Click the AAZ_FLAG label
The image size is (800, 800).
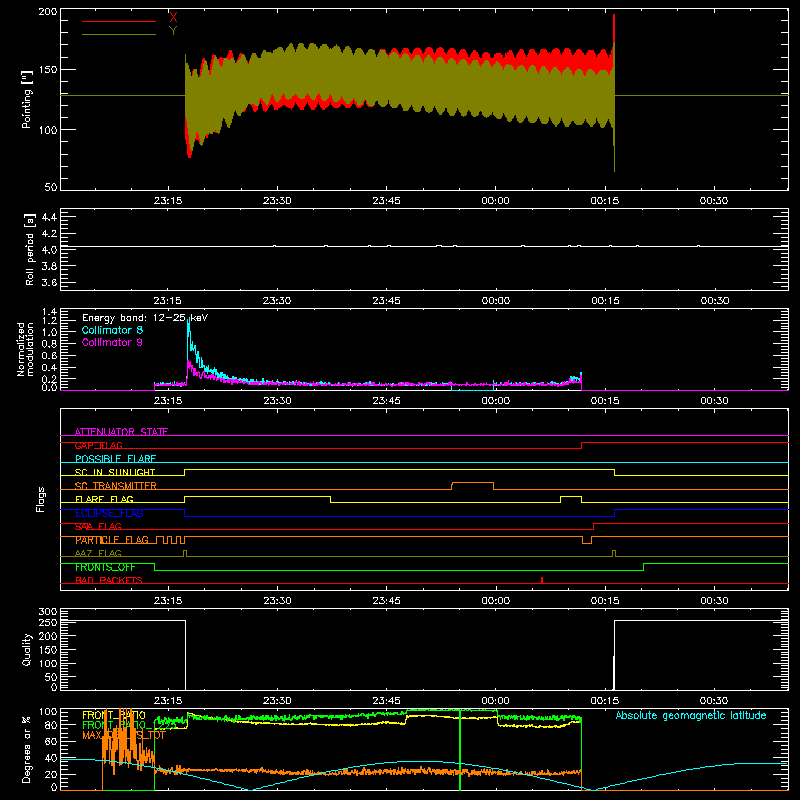(98, 553)
